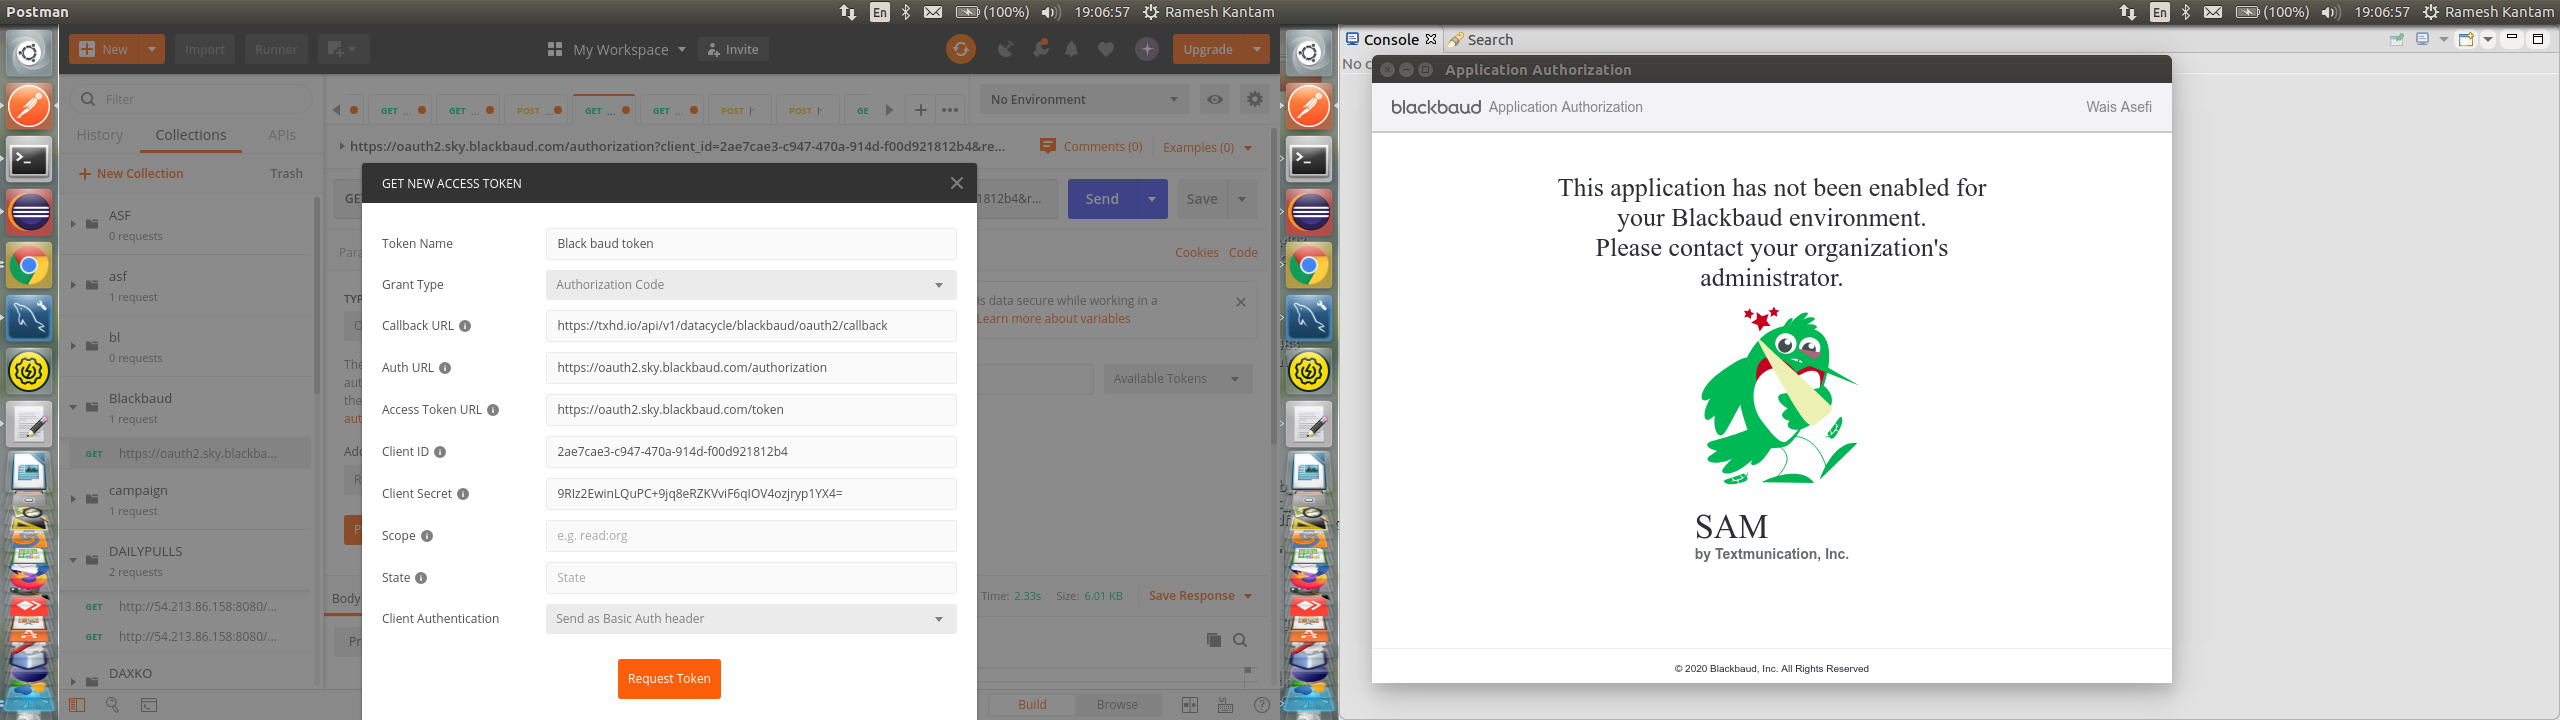Click the help question-mark icon in Postman status bar

[x=1262, y=705]
